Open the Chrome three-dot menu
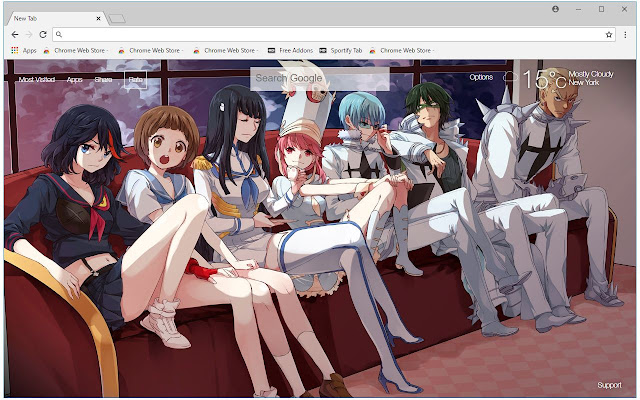This screenshot has width=640, height=400. pos(625,35)
